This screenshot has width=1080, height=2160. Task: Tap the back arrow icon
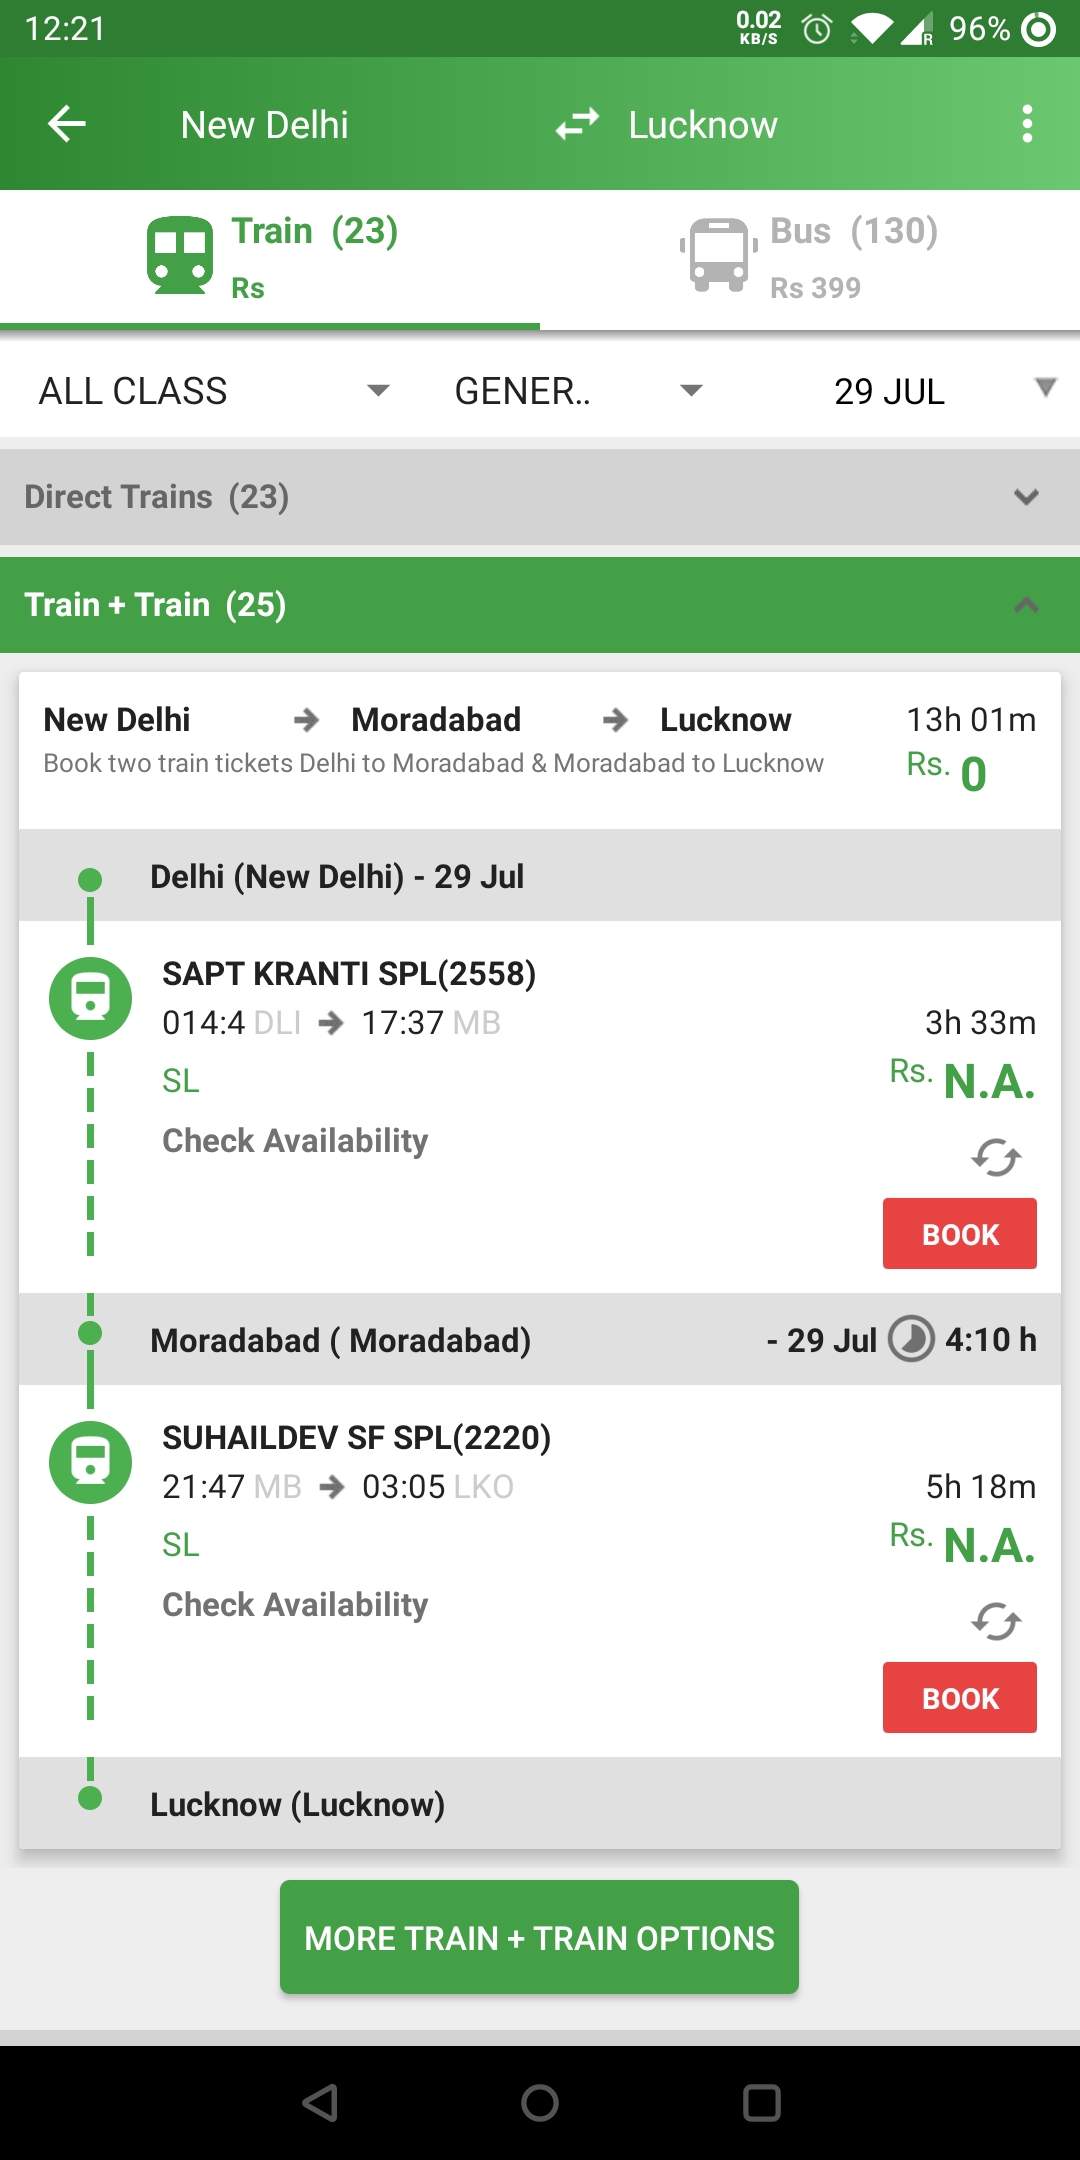click(67, 124)
